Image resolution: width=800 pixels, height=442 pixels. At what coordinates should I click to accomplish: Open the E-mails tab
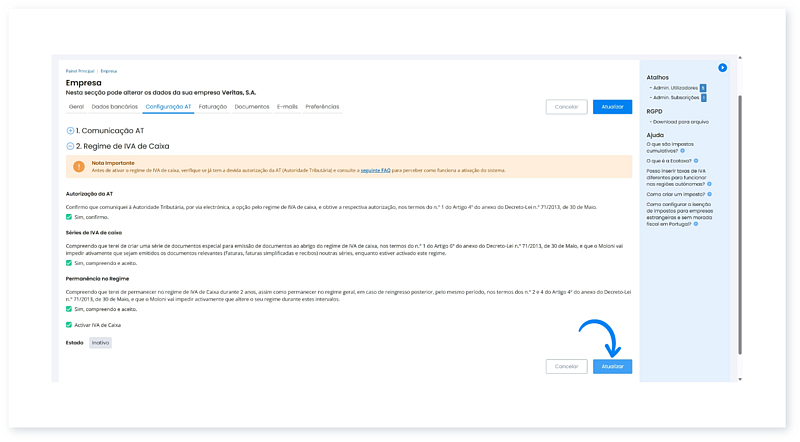pyautogui.click(x=287, y=107)
